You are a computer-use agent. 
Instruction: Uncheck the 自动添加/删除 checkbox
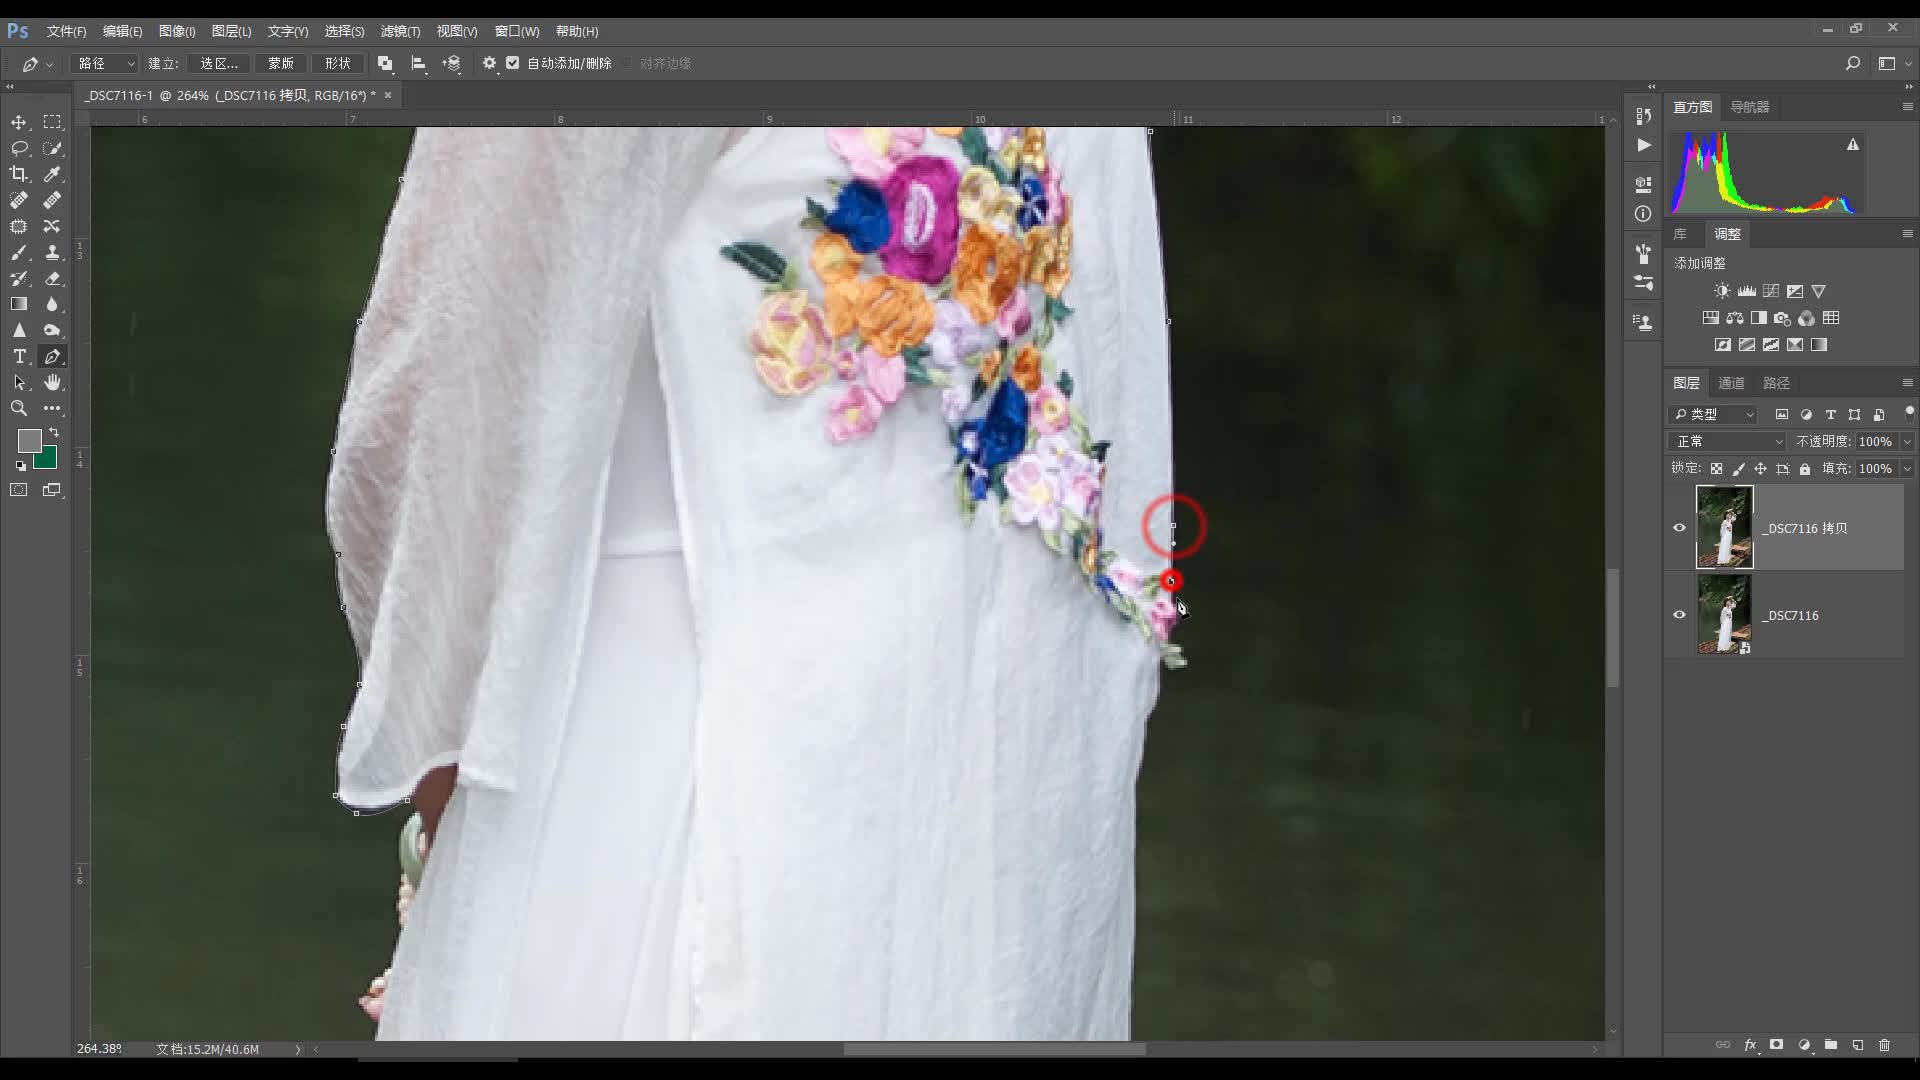coord(513,63)
